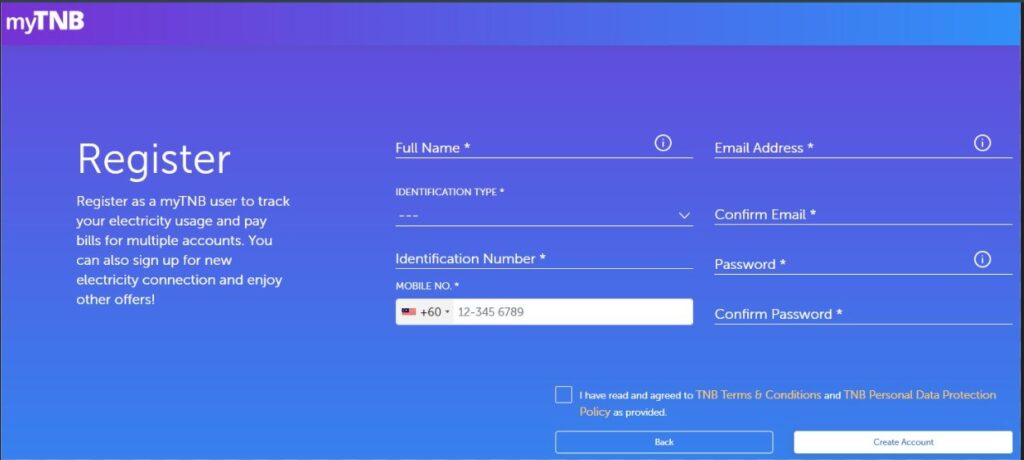Click the MOBILE NO. label
This screenshot has height=460, width=1024.
point(427,286)
